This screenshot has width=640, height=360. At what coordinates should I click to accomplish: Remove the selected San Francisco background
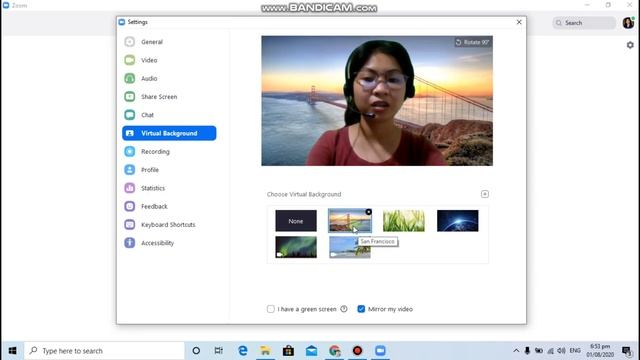tap(369, 212)
